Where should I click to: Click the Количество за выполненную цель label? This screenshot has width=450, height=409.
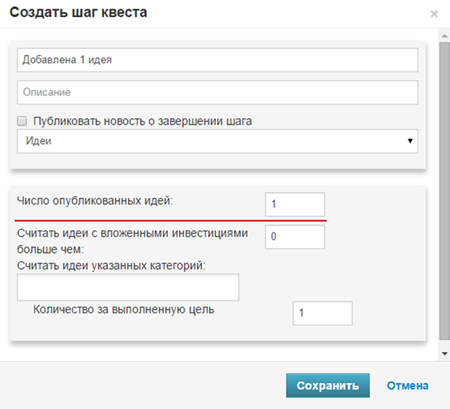124,310
